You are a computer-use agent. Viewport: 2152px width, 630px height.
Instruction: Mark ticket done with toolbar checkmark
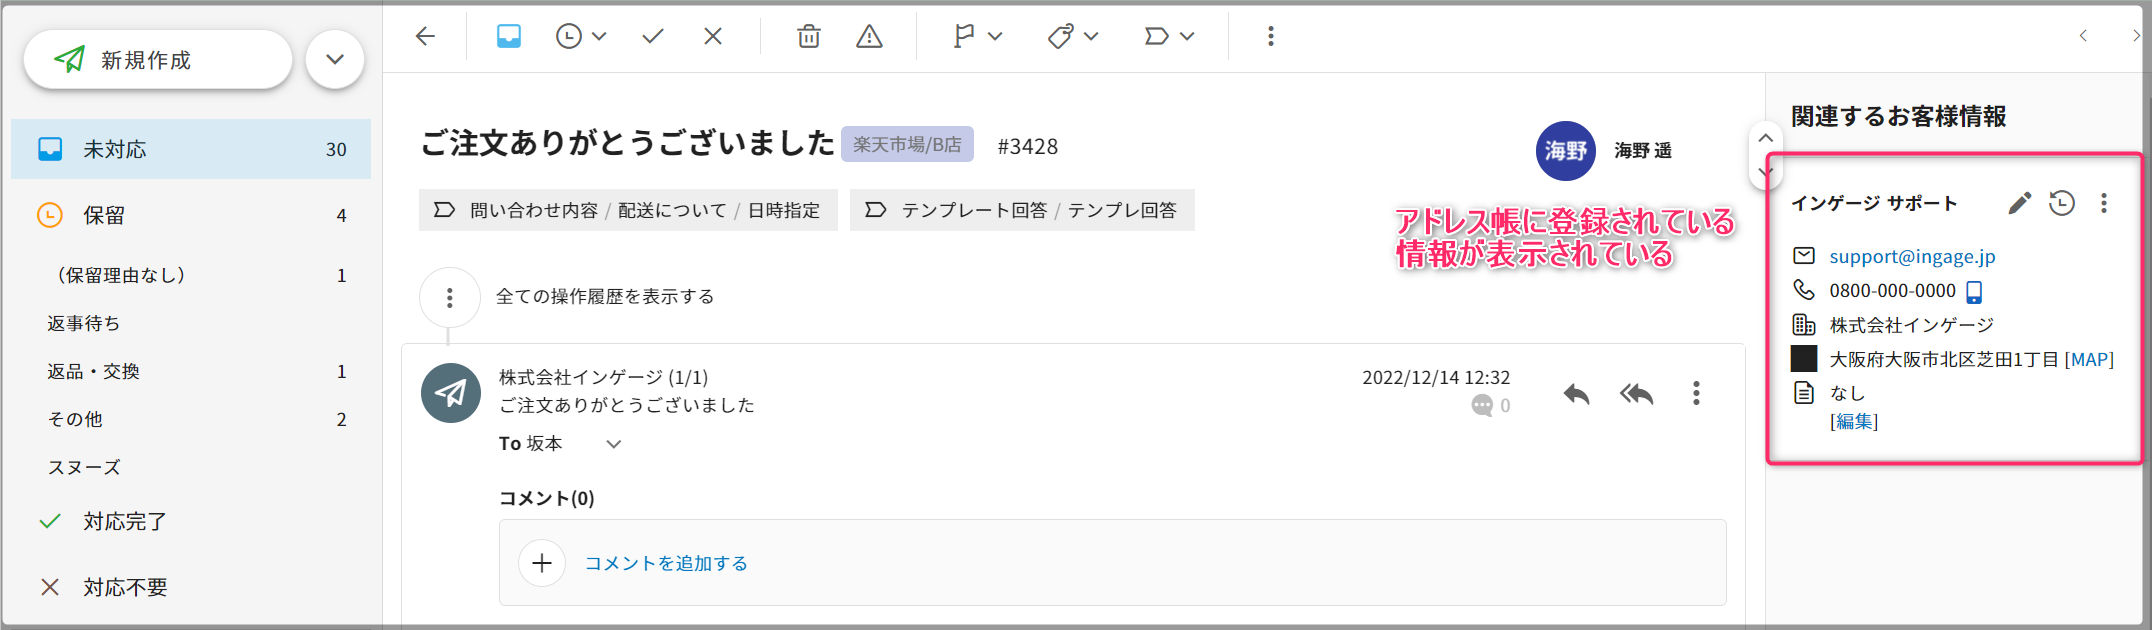tap(652, 37)
